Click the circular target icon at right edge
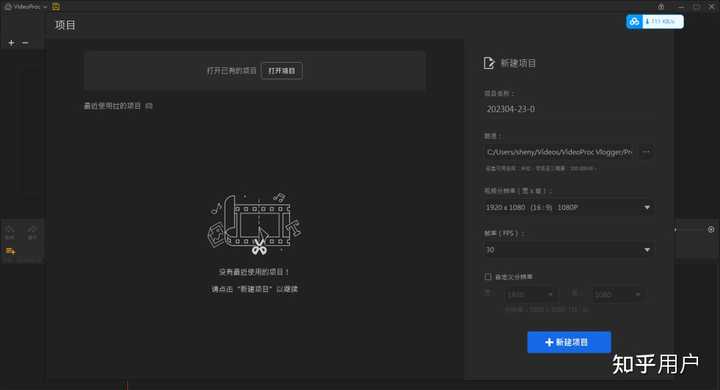The image size is (720, 390). click(x=711, y=229)
